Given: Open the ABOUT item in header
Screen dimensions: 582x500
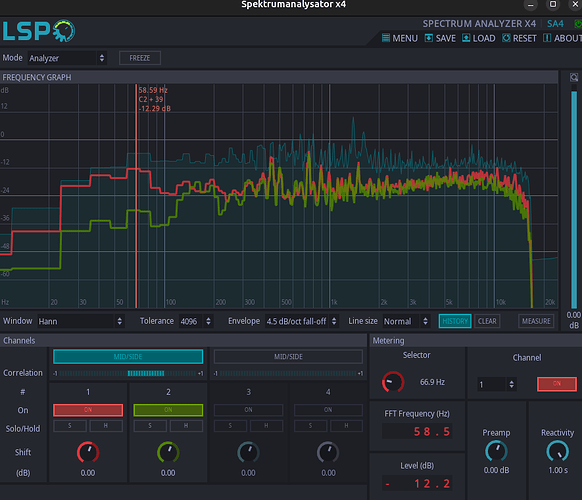Looking at the screenshot, I should coord(562,38).
